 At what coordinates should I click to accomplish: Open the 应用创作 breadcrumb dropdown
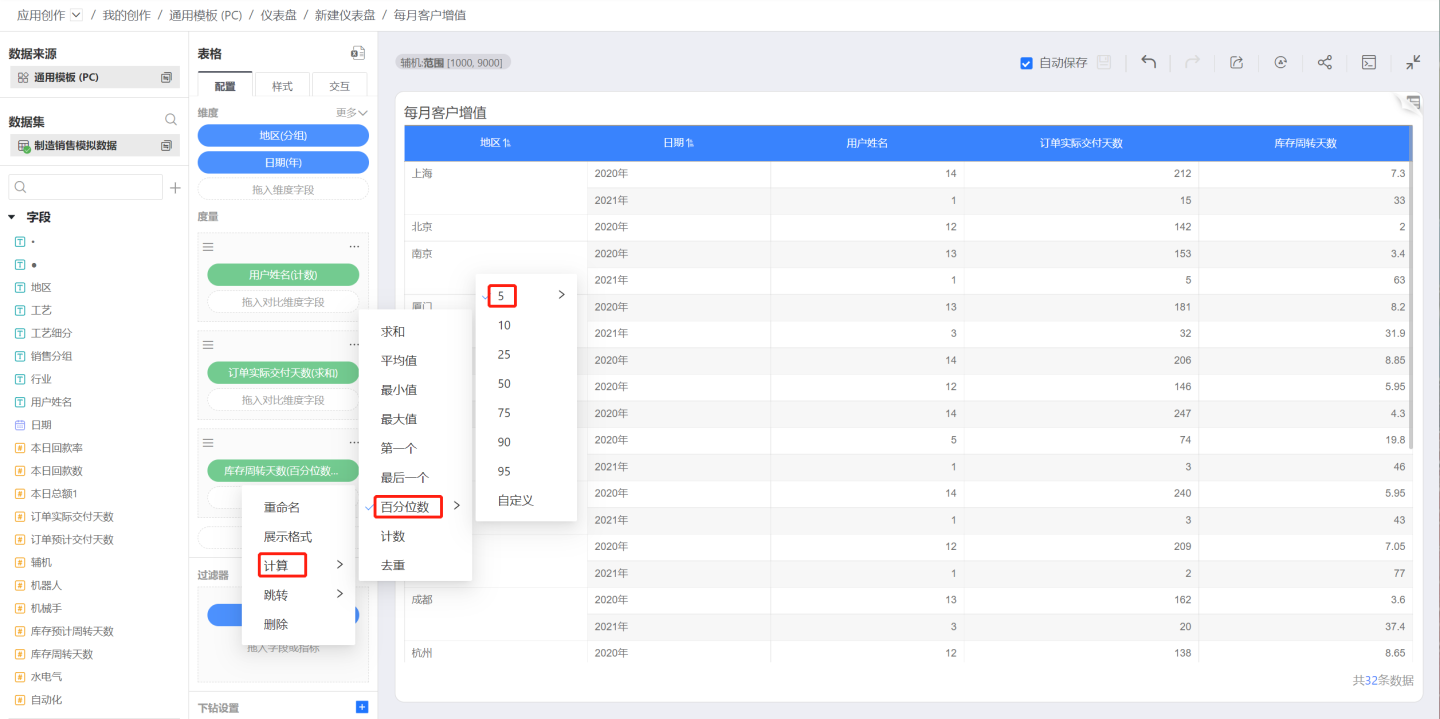click(x=77, y=15)
